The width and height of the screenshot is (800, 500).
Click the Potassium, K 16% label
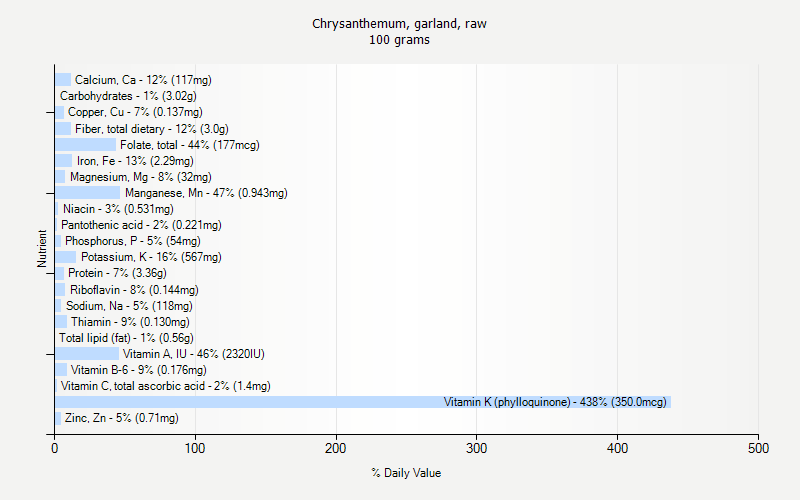(151, 257)
